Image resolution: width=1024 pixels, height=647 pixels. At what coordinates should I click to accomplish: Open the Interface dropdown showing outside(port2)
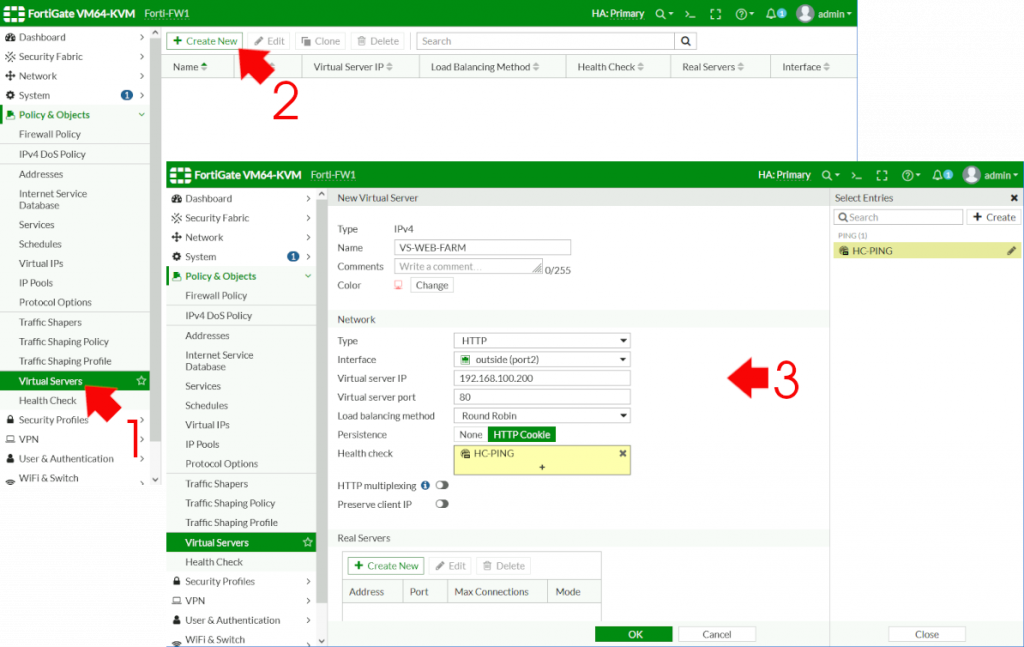click(541, 359)
